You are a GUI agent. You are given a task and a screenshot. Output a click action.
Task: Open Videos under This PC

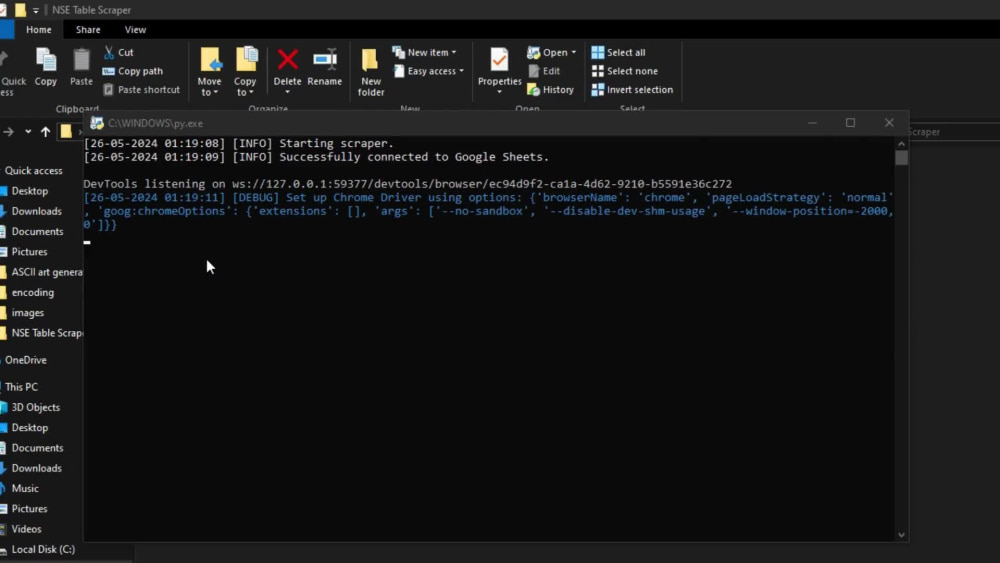coord(26,529)
